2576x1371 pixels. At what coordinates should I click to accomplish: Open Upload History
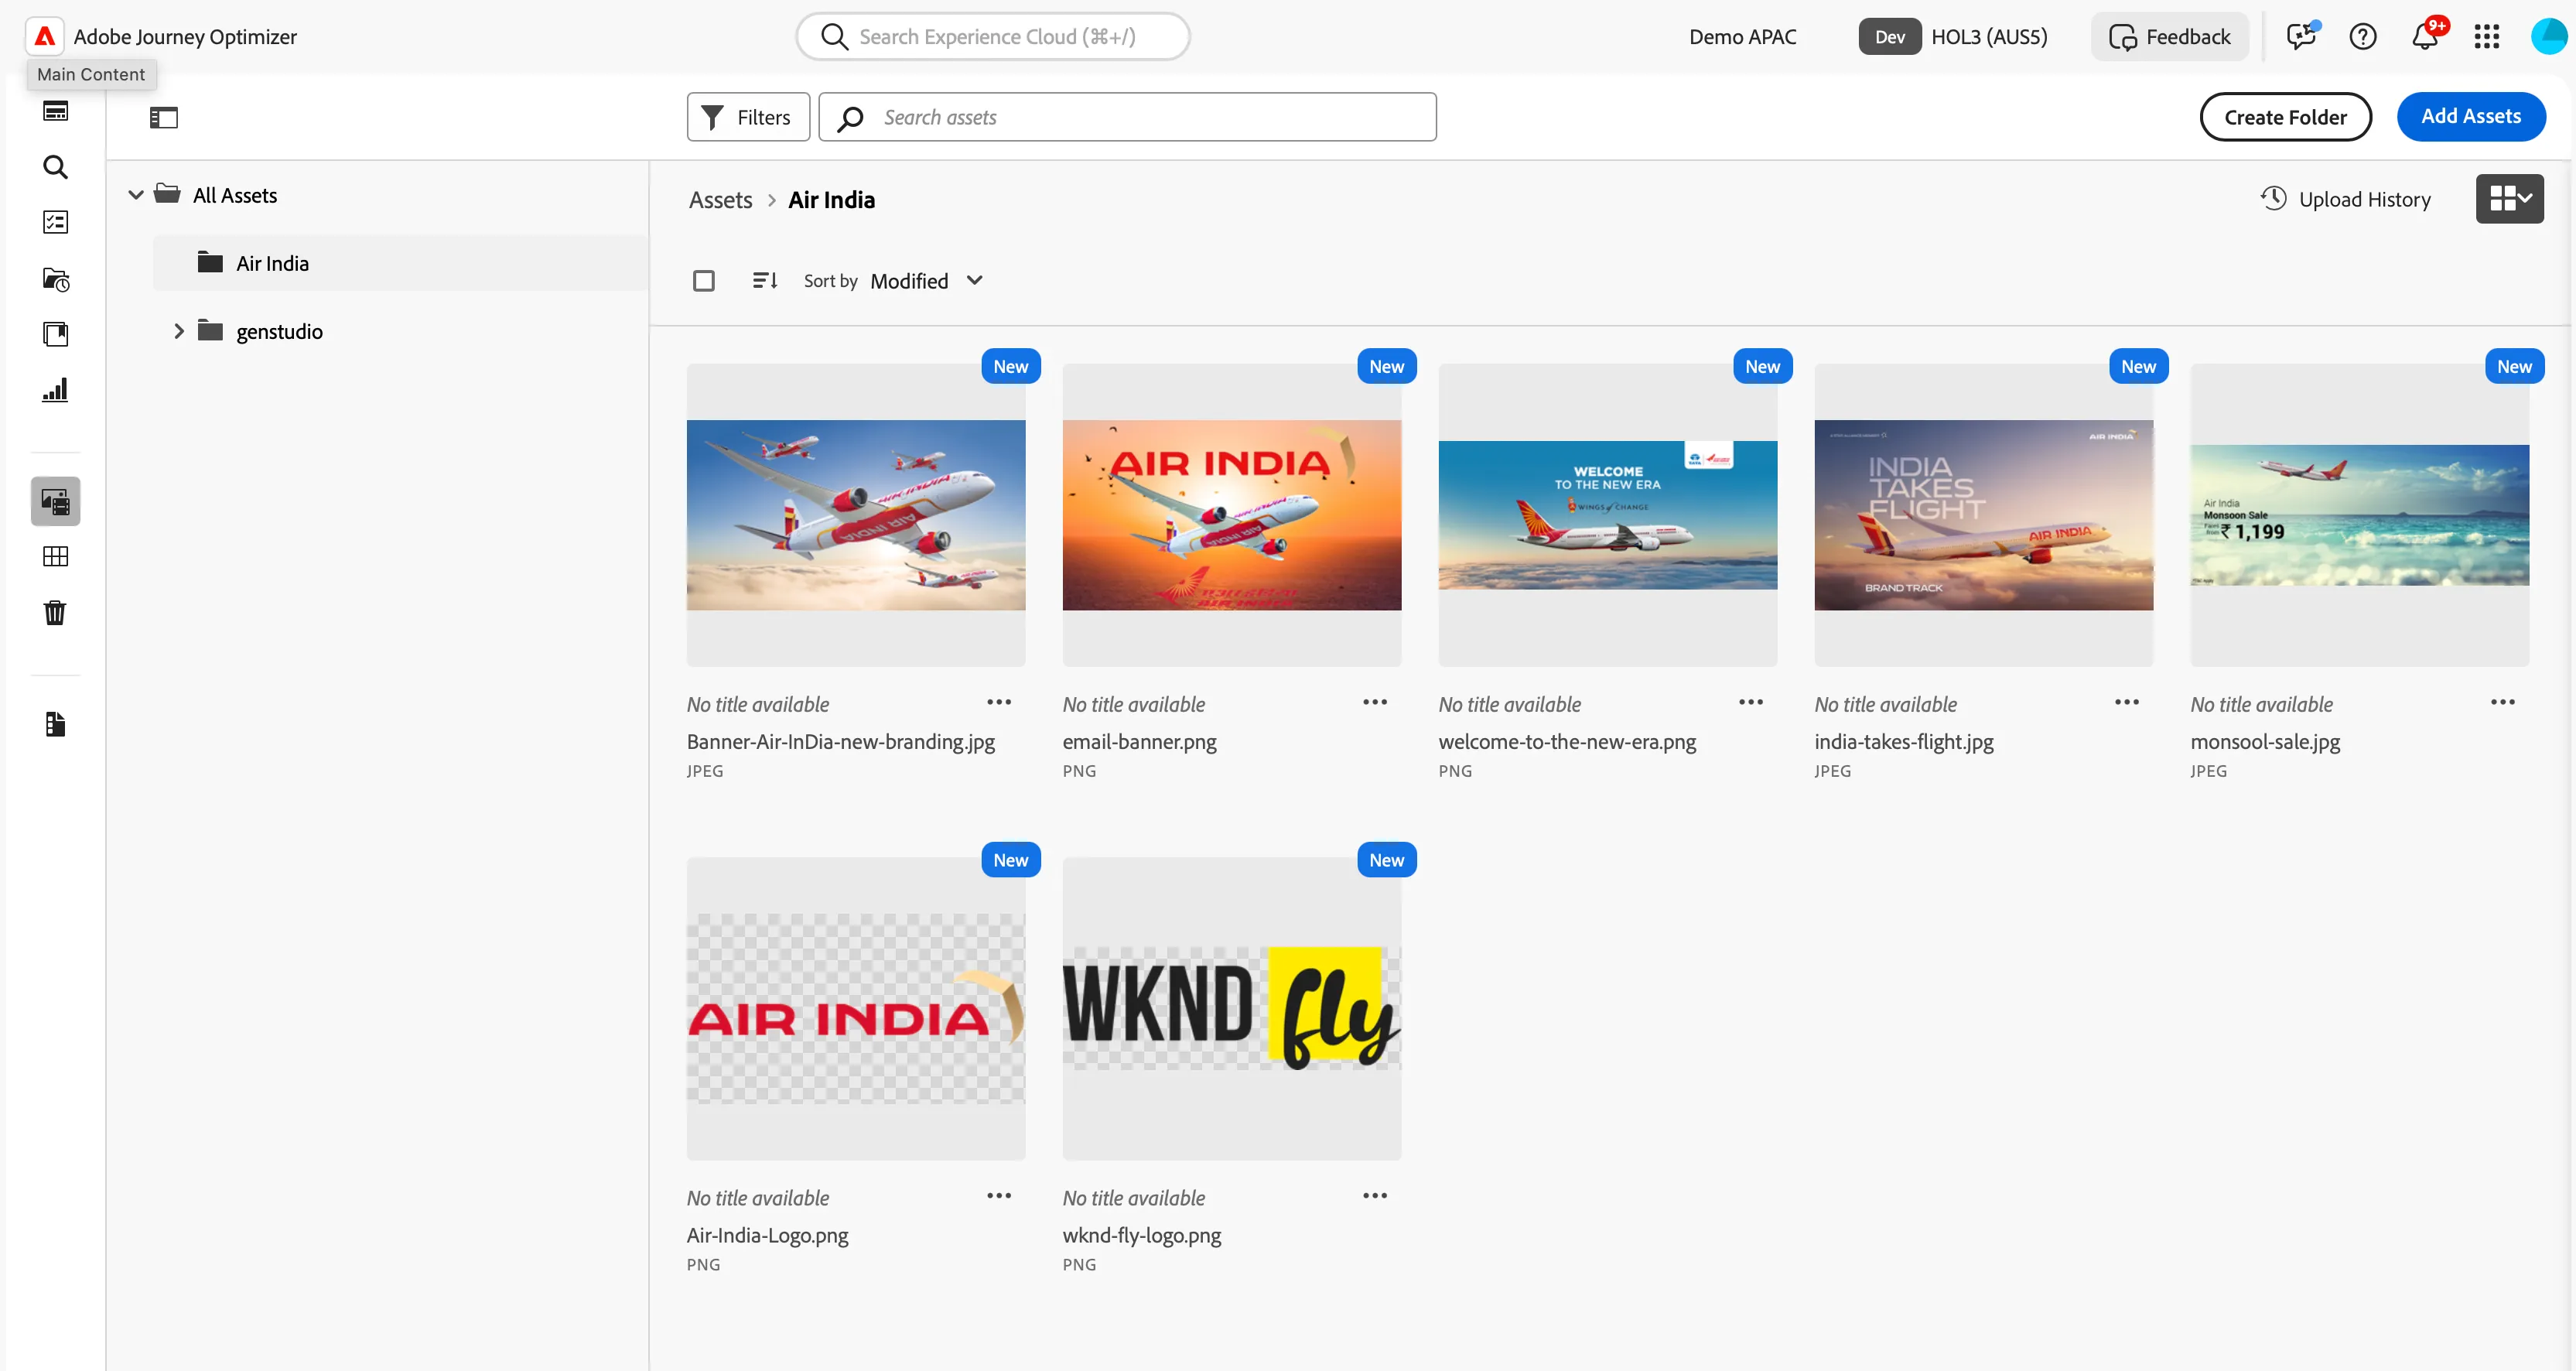point(2345,199)
